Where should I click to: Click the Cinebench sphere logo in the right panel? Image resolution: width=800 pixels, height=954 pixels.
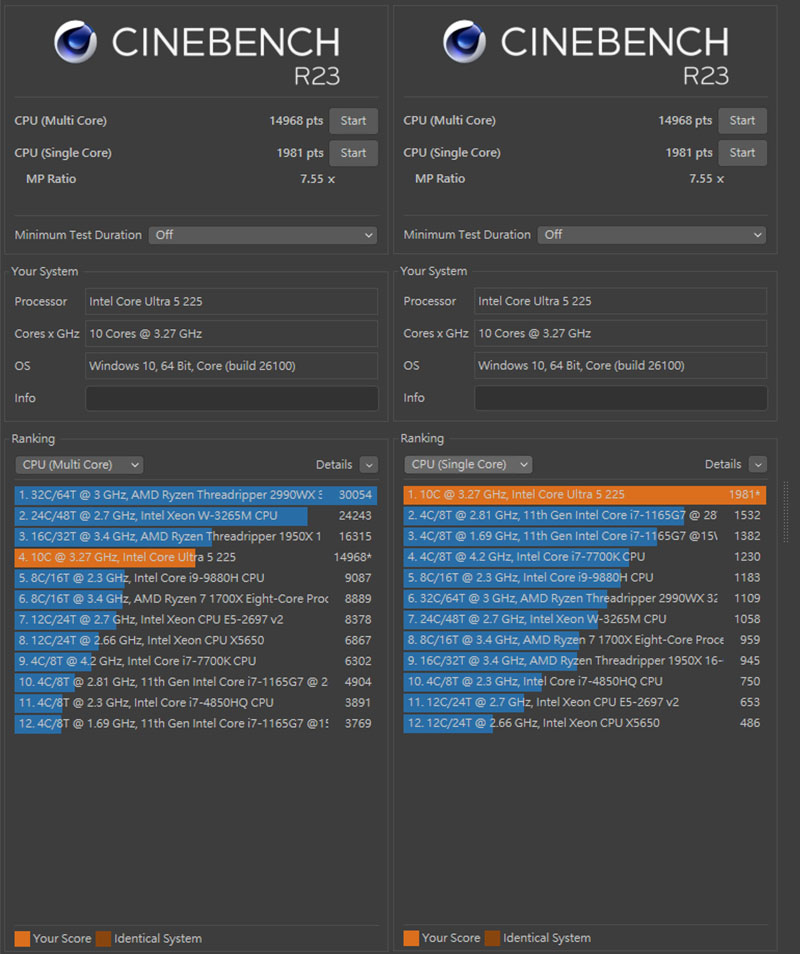point(465,43)
